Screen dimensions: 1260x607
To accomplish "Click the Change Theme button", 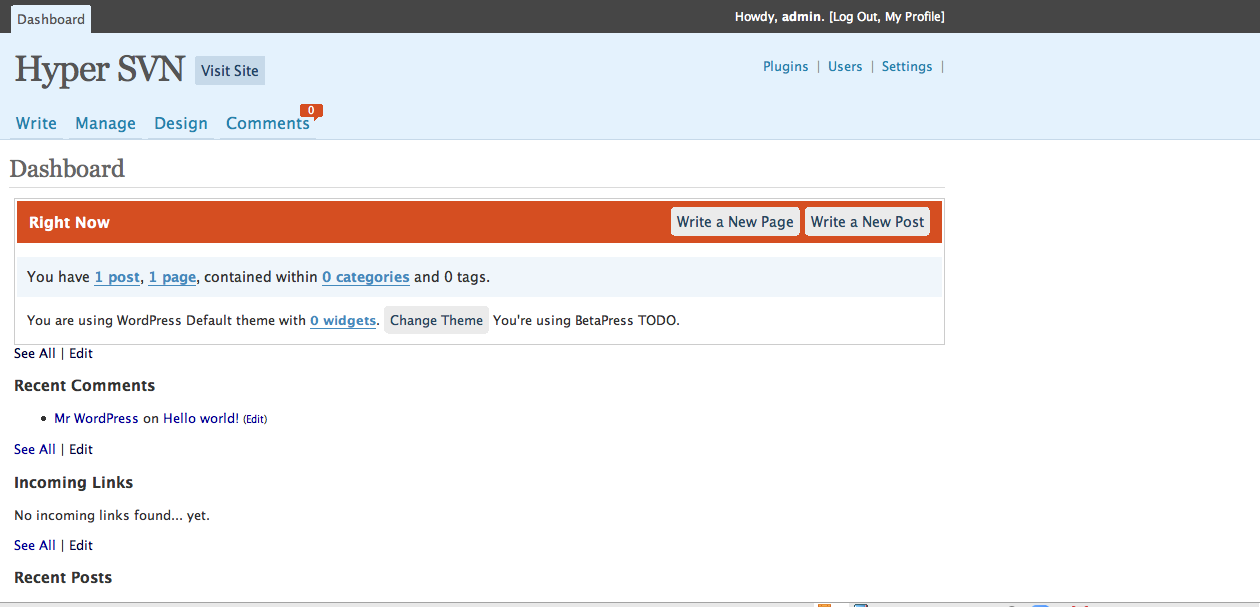I will (x=436, y=320).
